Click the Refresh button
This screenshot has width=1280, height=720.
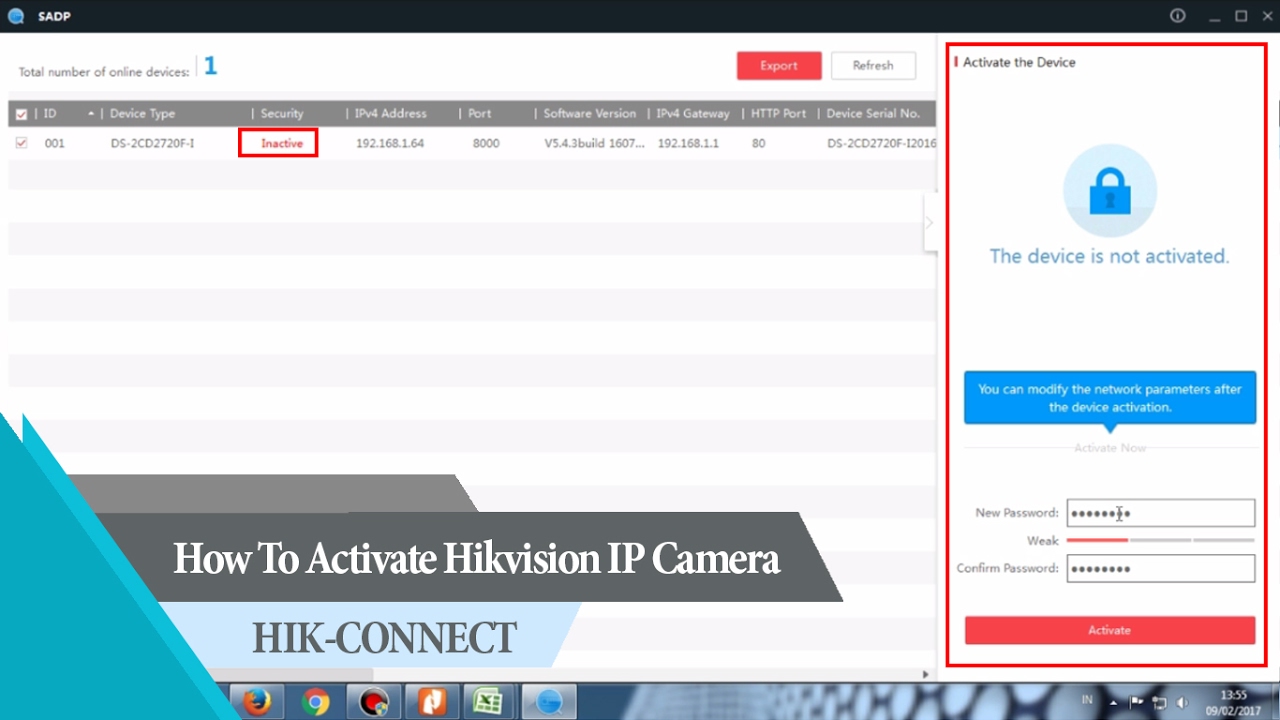873,66
